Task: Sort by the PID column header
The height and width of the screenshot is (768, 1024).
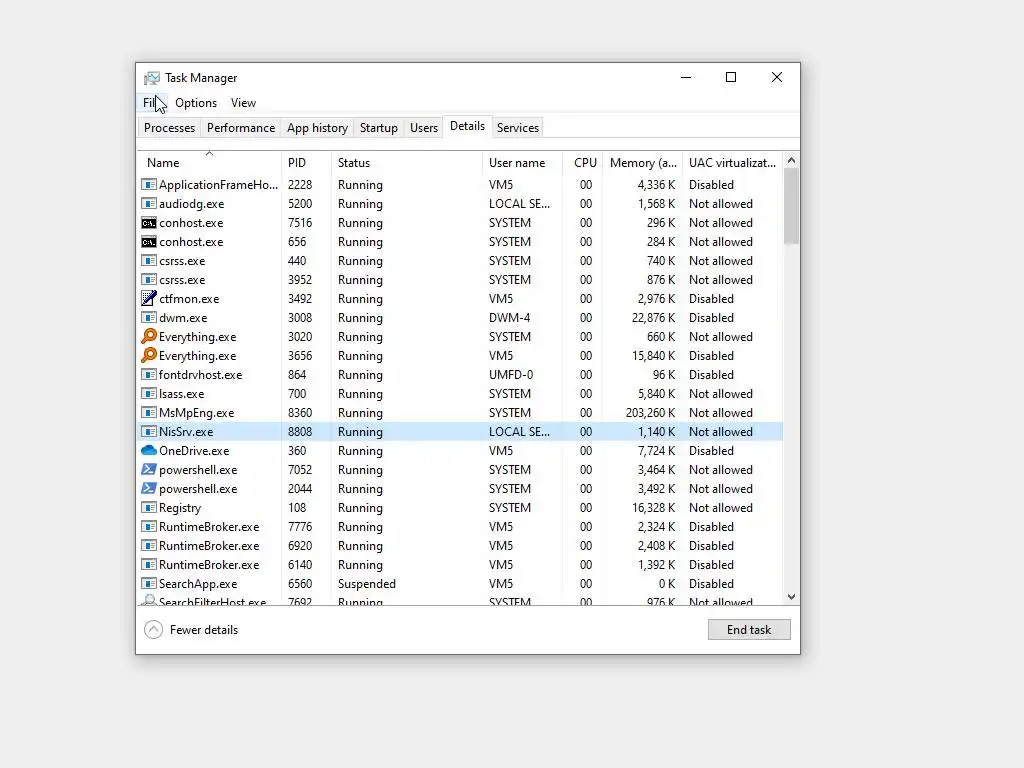Action: [x=306, y=163]
